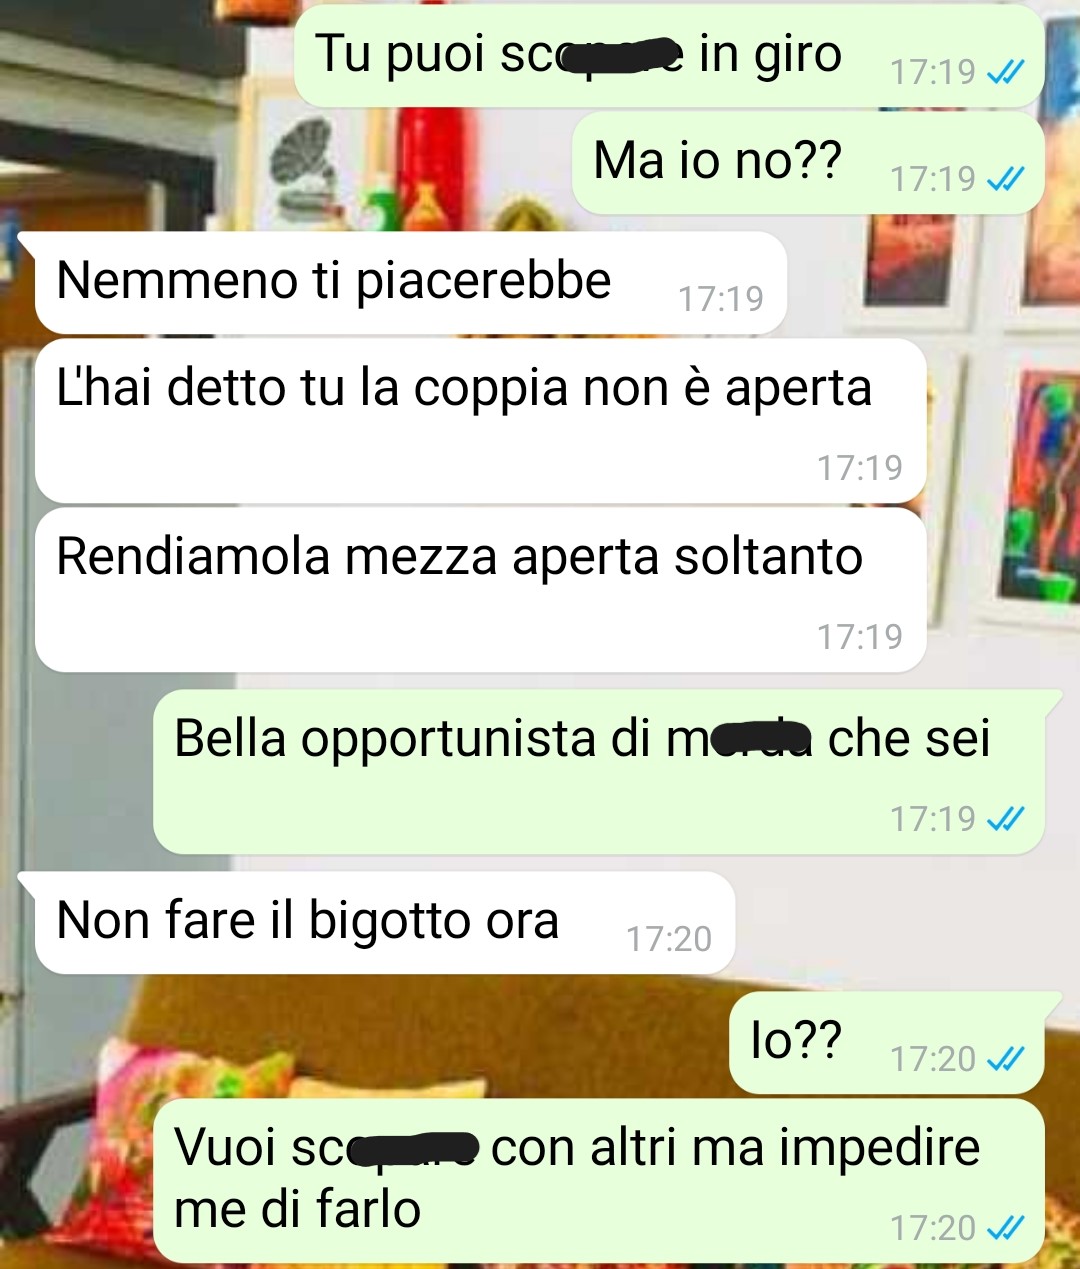The image size is (1080, 1269).
Task: Tap the timestamp under 'Rendiamola mezza aperta'
Action: 860,637
